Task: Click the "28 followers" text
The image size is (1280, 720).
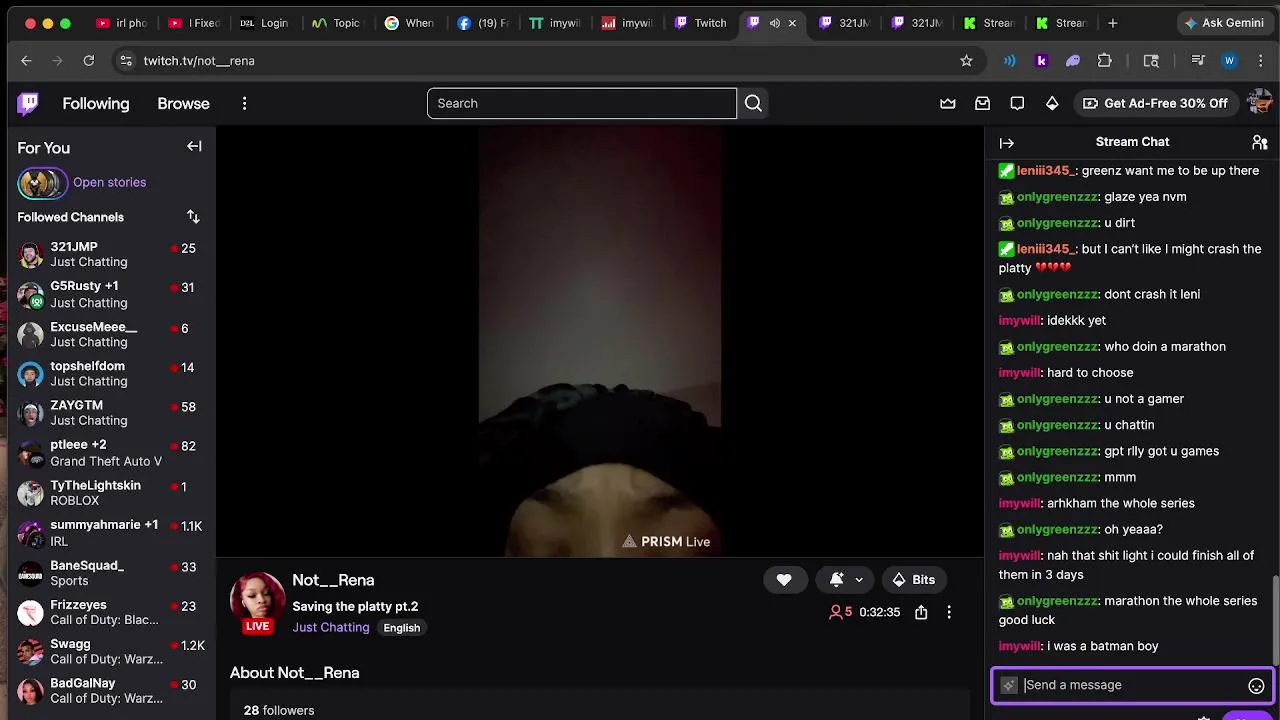Action: 279,710
